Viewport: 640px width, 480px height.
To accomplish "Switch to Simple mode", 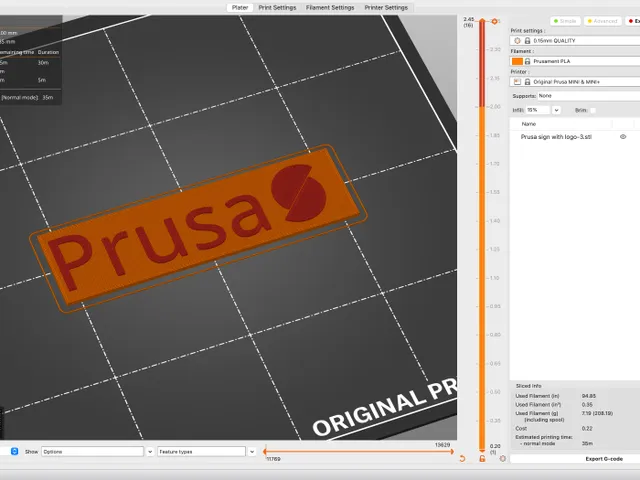I will (565, 21).
